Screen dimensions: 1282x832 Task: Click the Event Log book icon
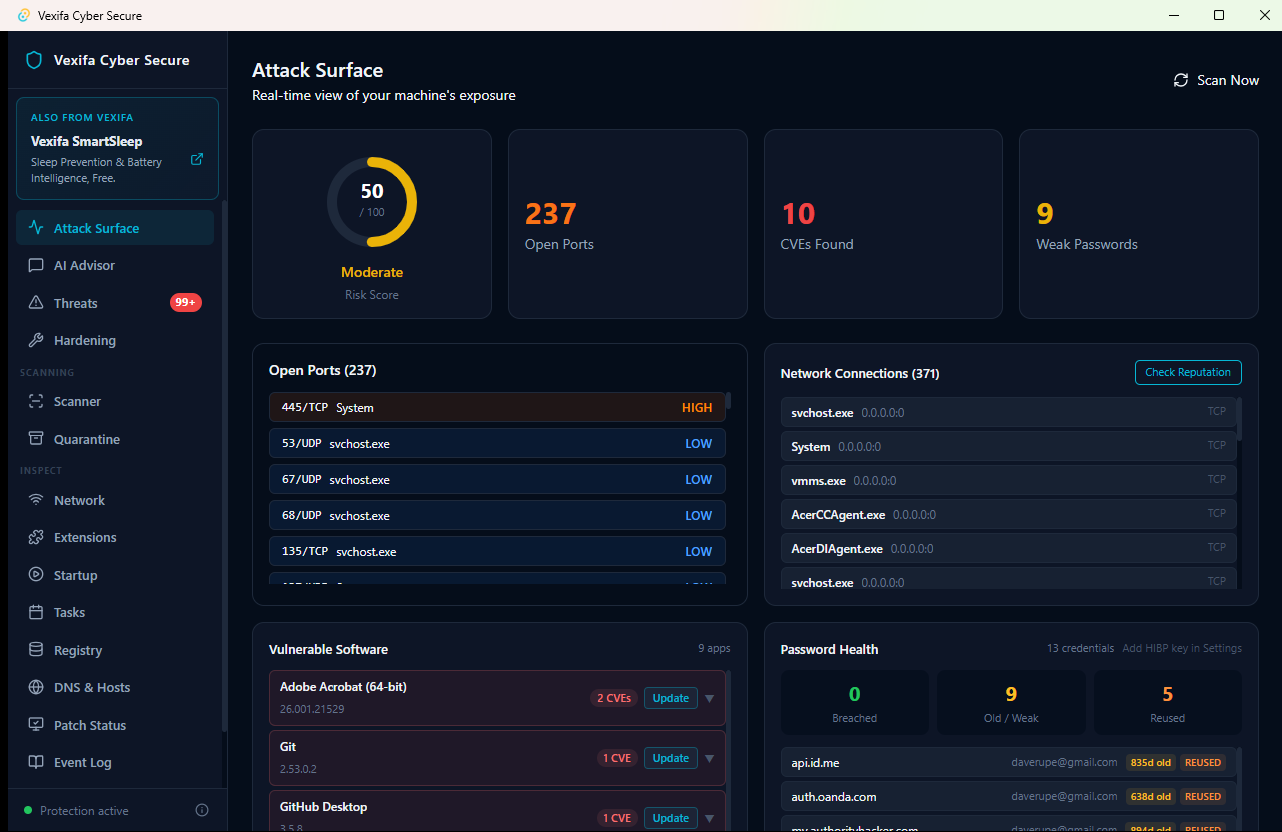coord(36,762)
